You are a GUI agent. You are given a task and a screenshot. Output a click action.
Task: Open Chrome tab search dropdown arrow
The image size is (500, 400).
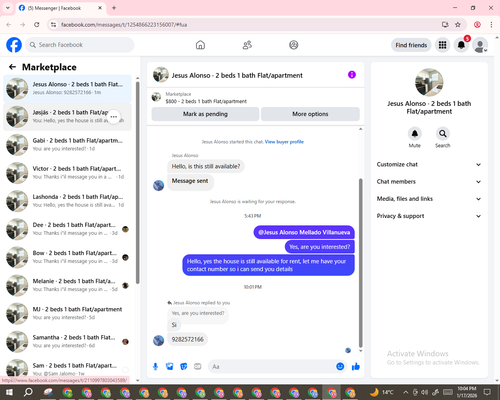tap(8, 8)
